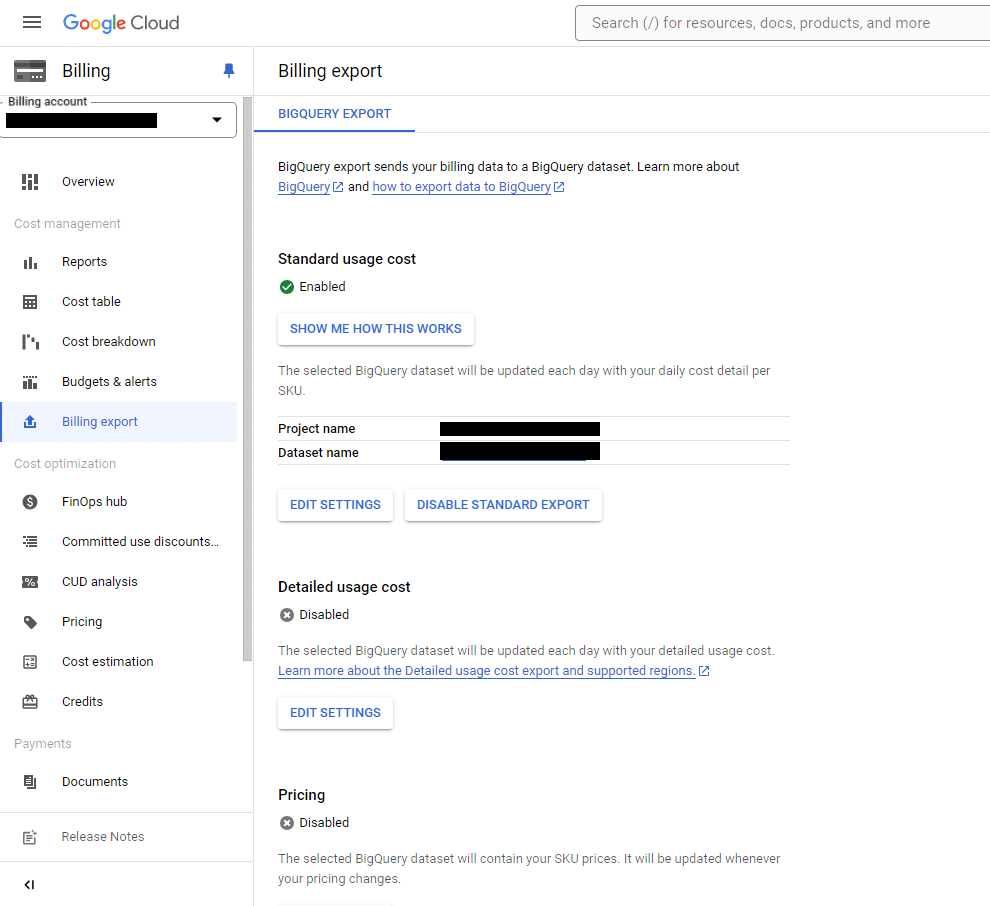This screenshot has height=906, width=990.
Task: Open the Pricing tag icon
Action: click(30, 621)
